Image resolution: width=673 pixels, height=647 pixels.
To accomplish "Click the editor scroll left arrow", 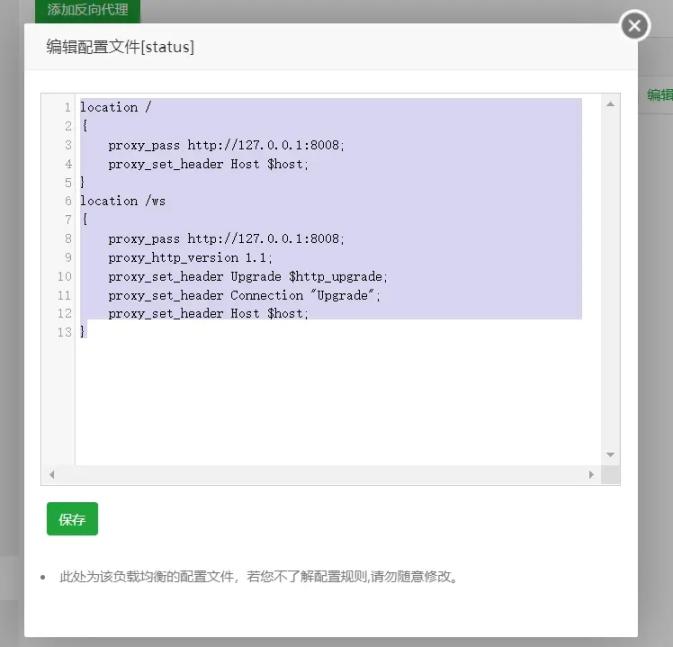I will (51, 475).
